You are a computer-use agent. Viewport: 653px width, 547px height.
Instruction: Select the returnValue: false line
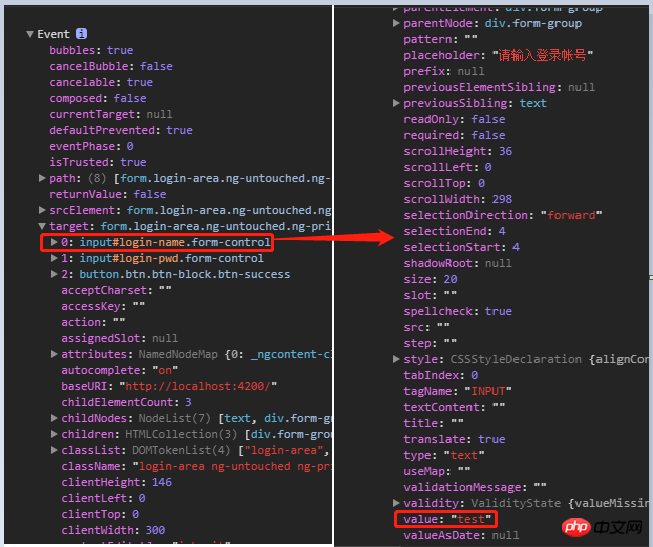[x=107, y=194]
